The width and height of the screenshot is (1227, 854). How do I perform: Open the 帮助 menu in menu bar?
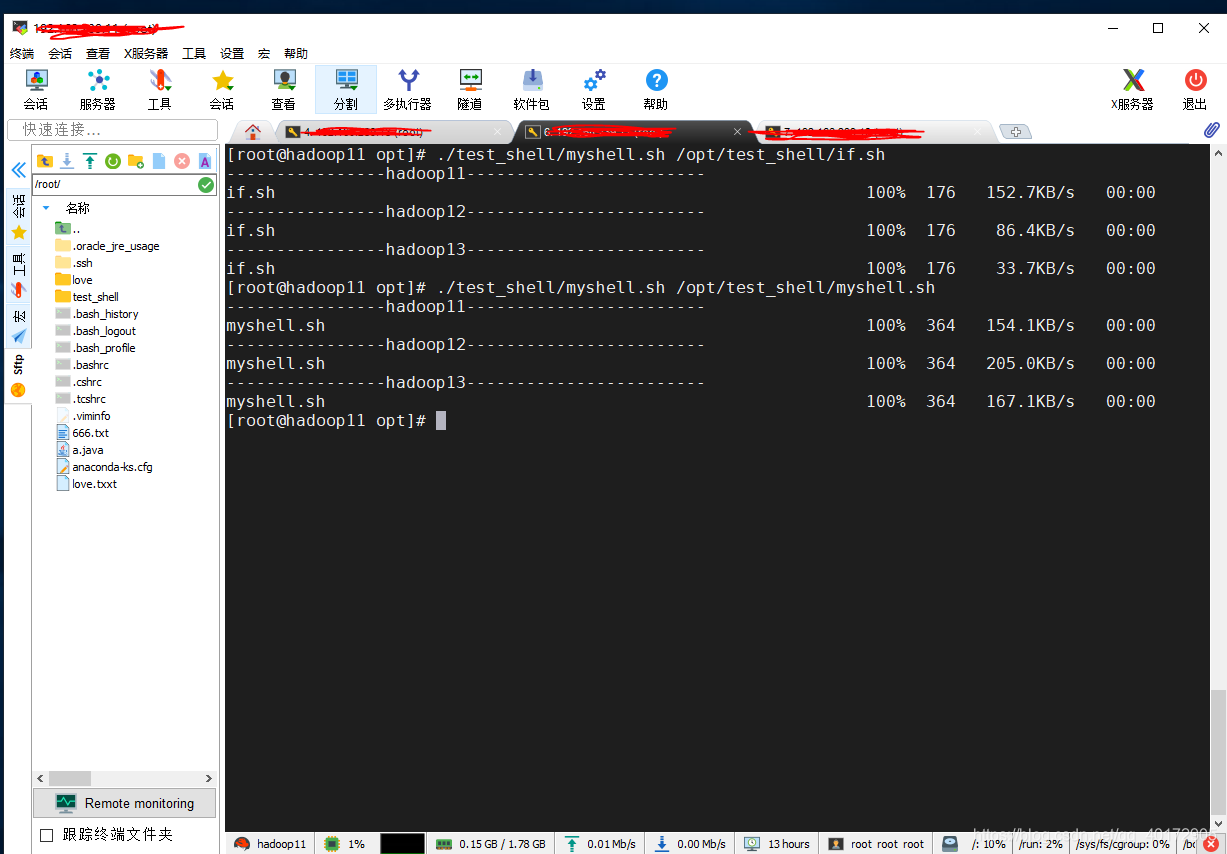pos(296,54)
